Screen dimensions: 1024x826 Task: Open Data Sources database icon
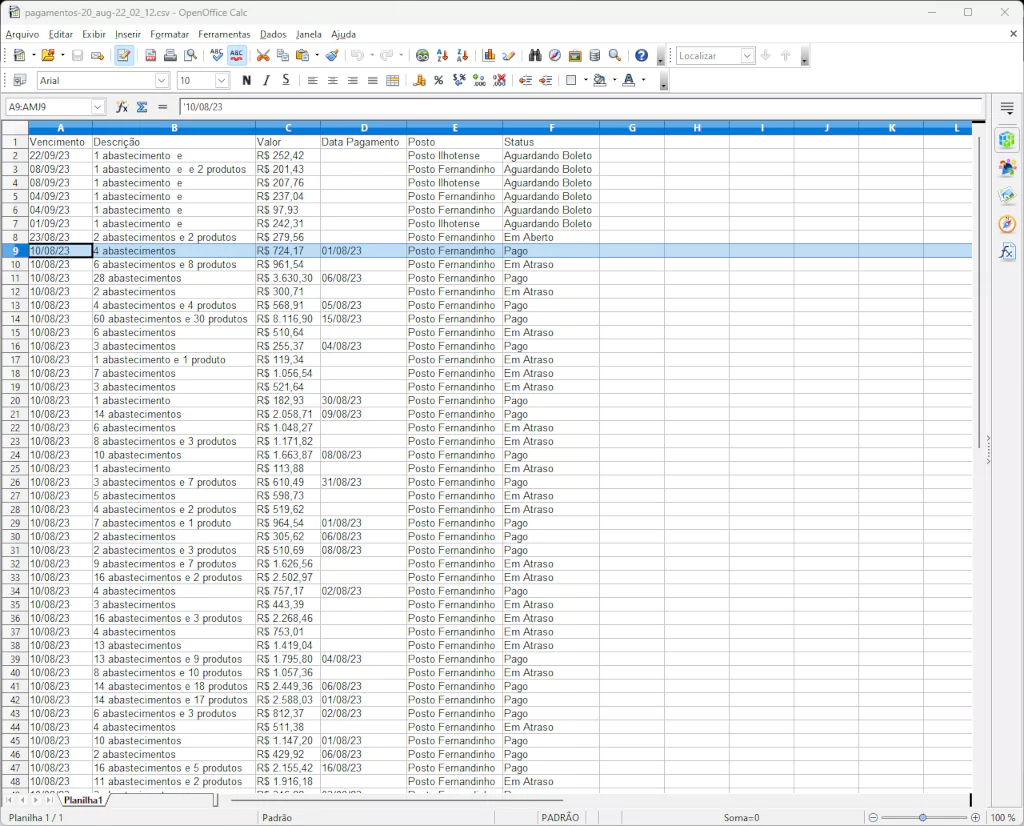594,56
